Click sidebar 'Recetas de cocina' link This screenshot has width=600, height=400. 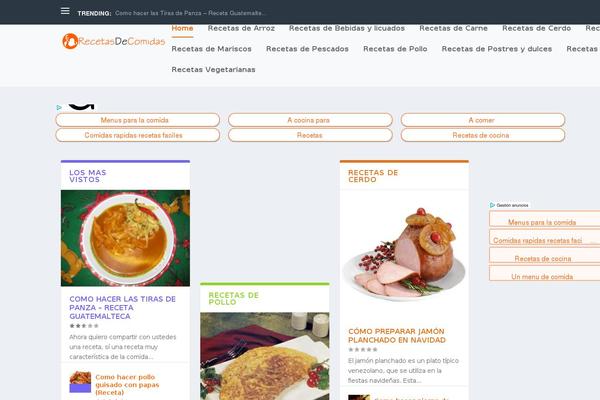544,255
